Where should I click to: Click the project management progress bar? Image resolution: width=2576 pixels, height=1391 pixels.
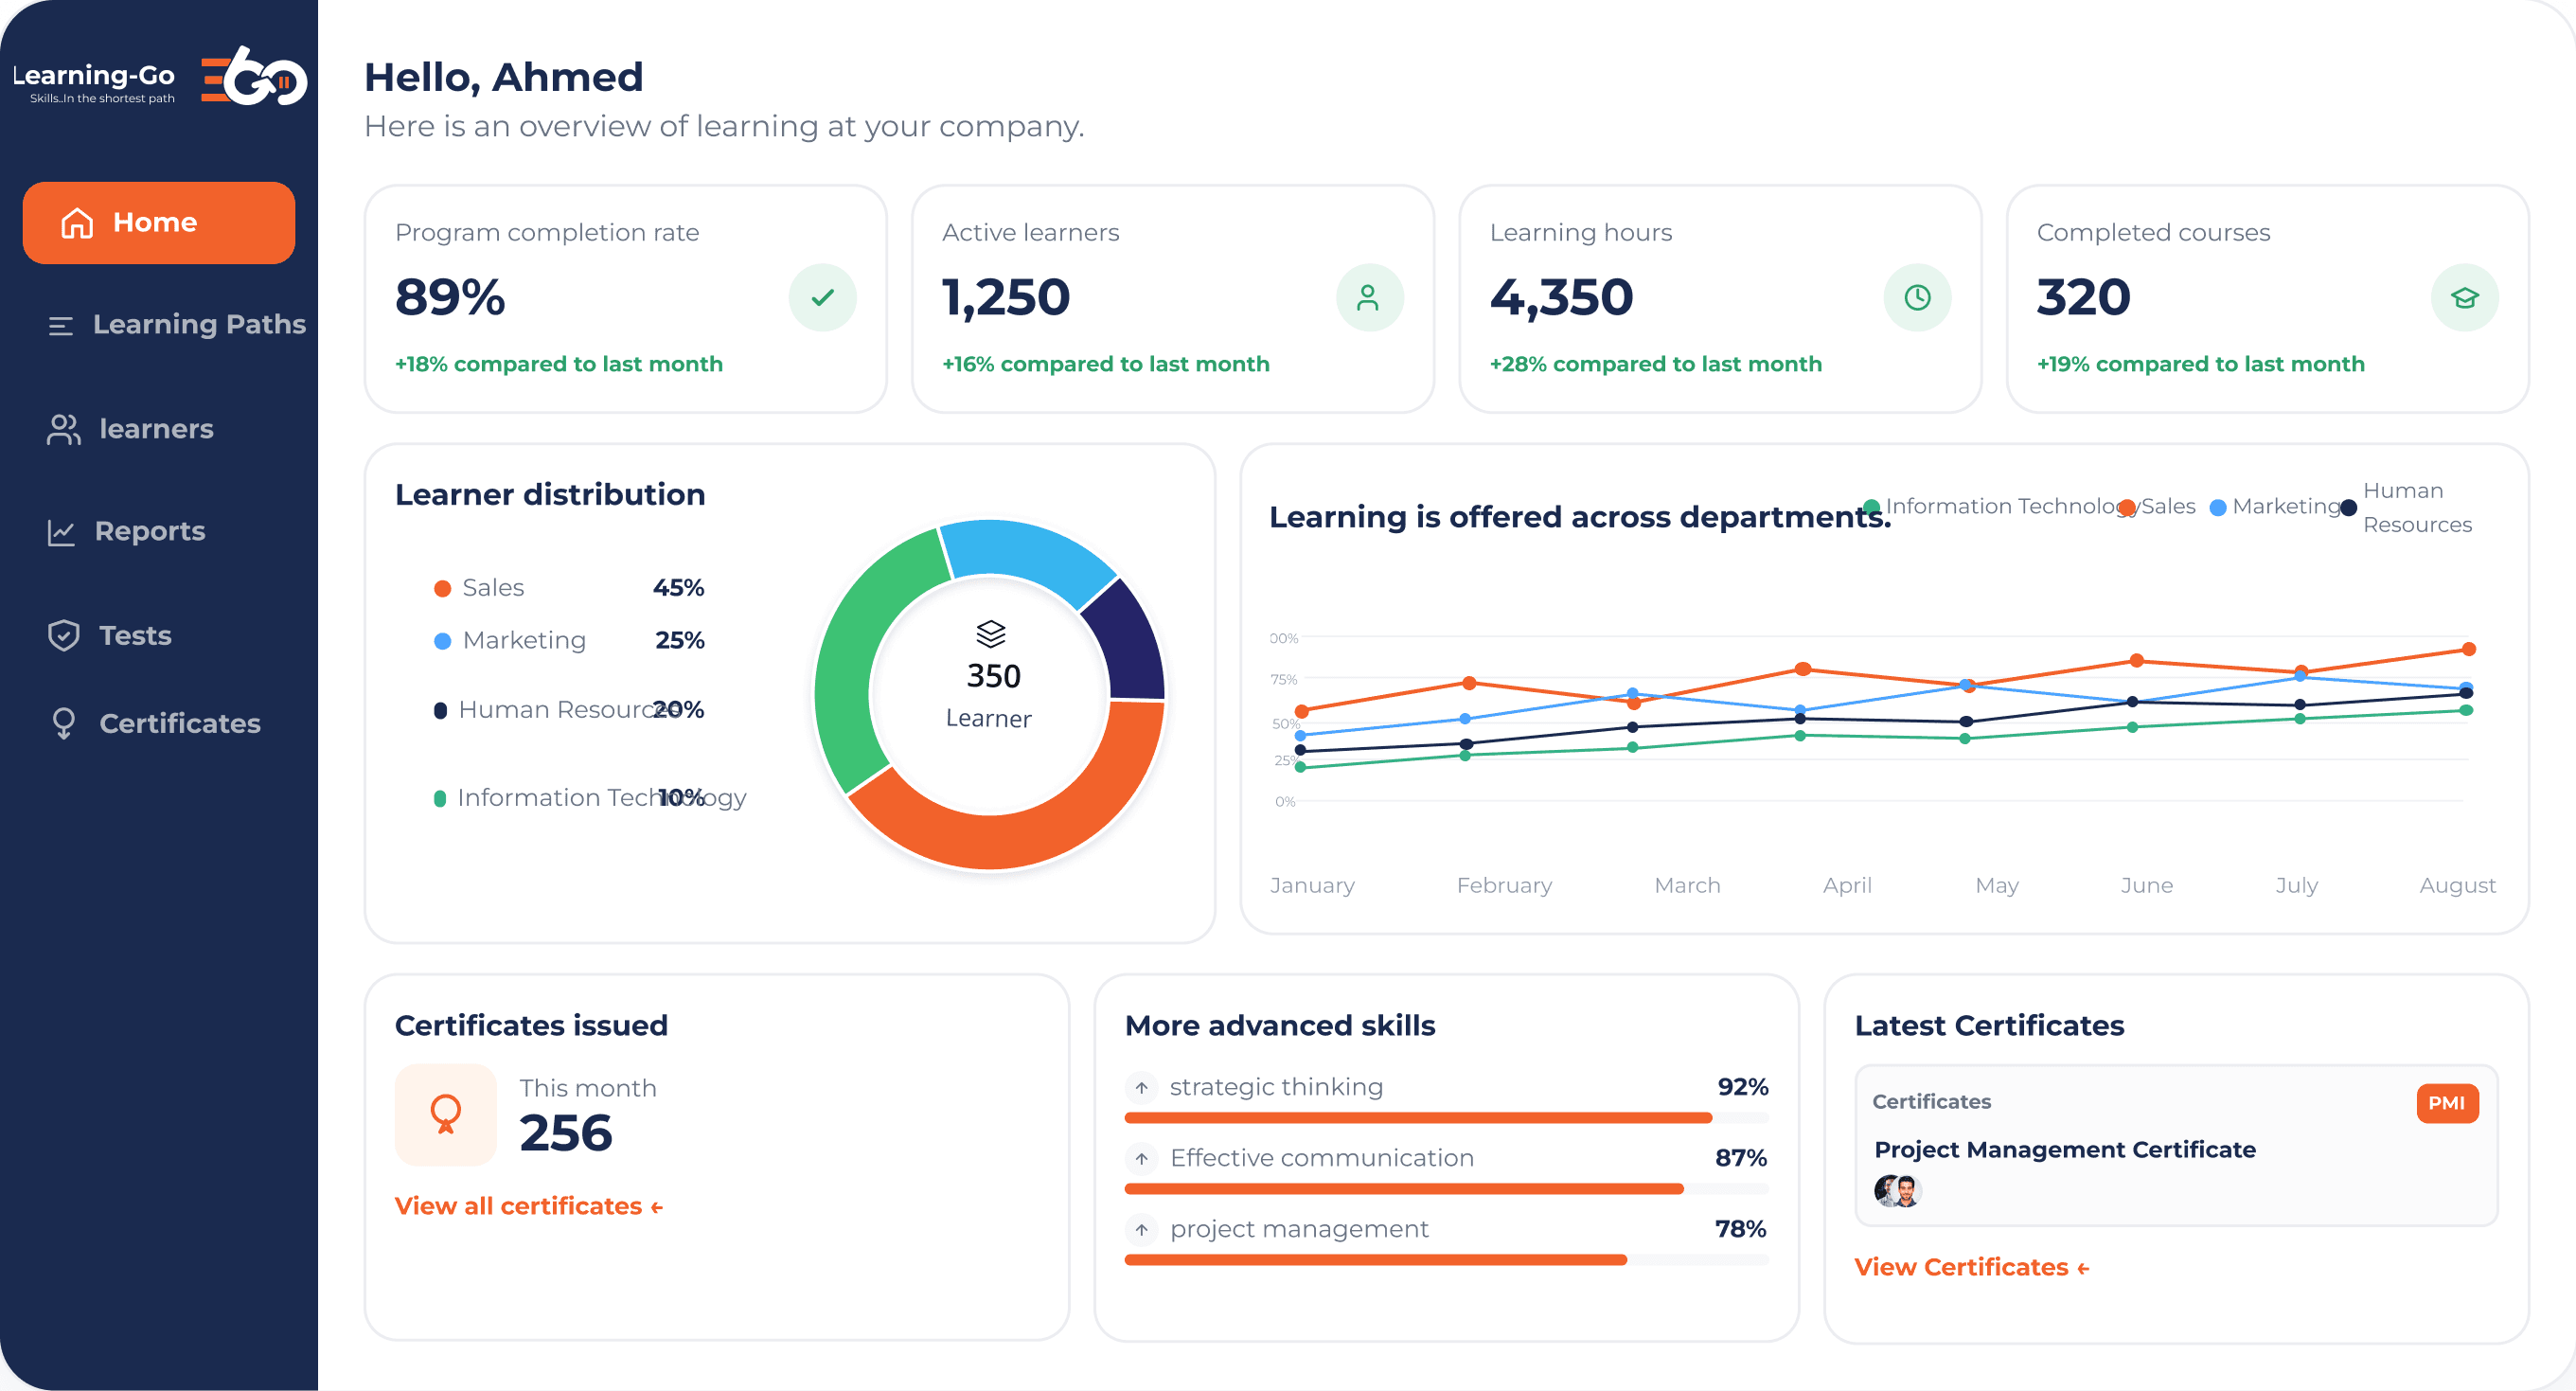1446,1260
